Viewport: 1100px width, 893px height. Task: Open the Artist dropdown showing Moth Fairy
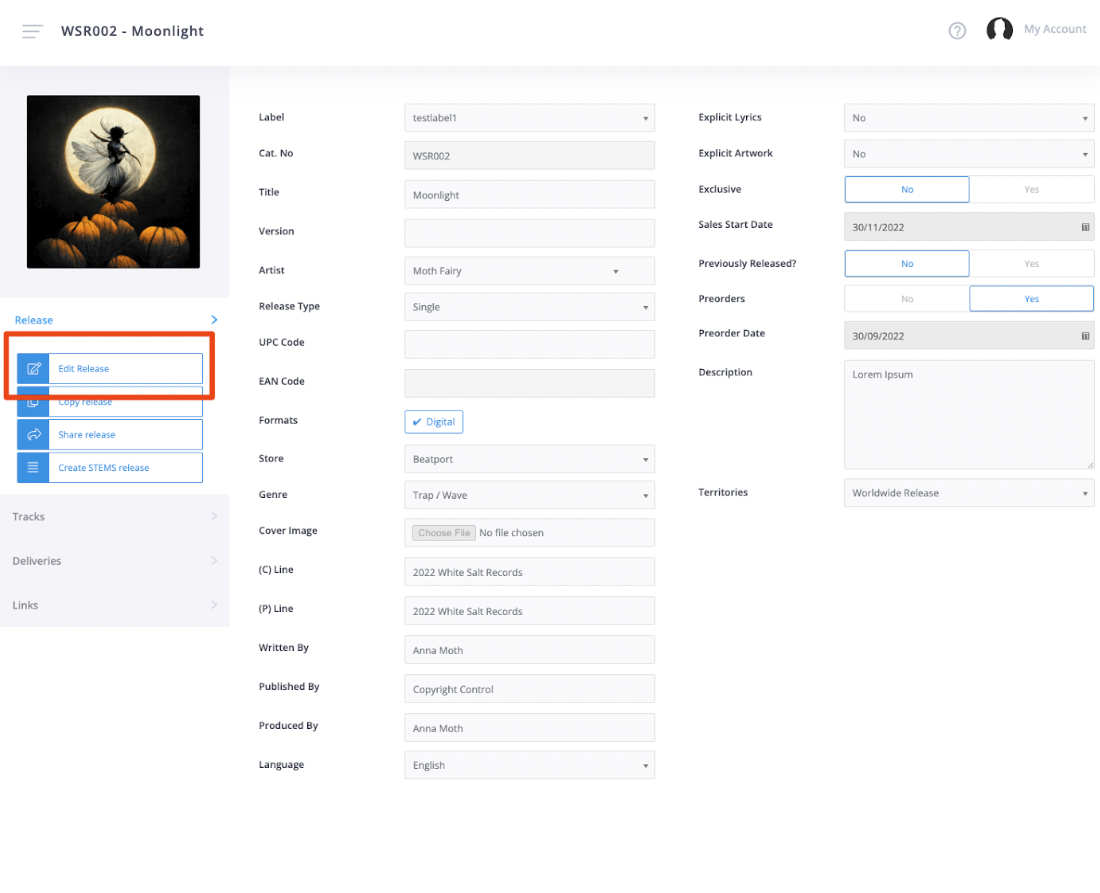pyautogui.click(x=530, y=271)
